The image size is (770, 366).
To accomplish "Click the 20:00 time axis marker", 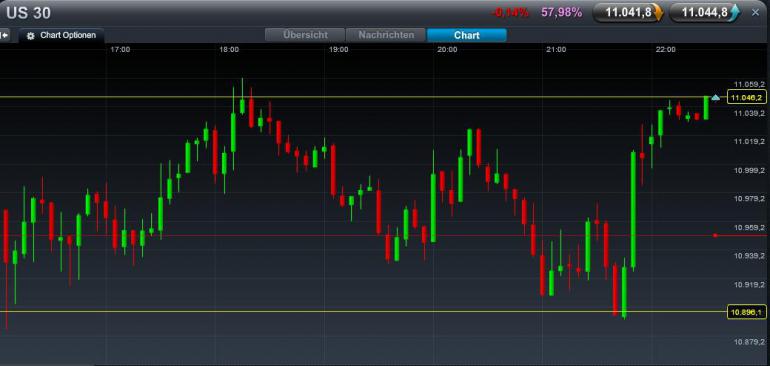I will [x=447, y=50].
